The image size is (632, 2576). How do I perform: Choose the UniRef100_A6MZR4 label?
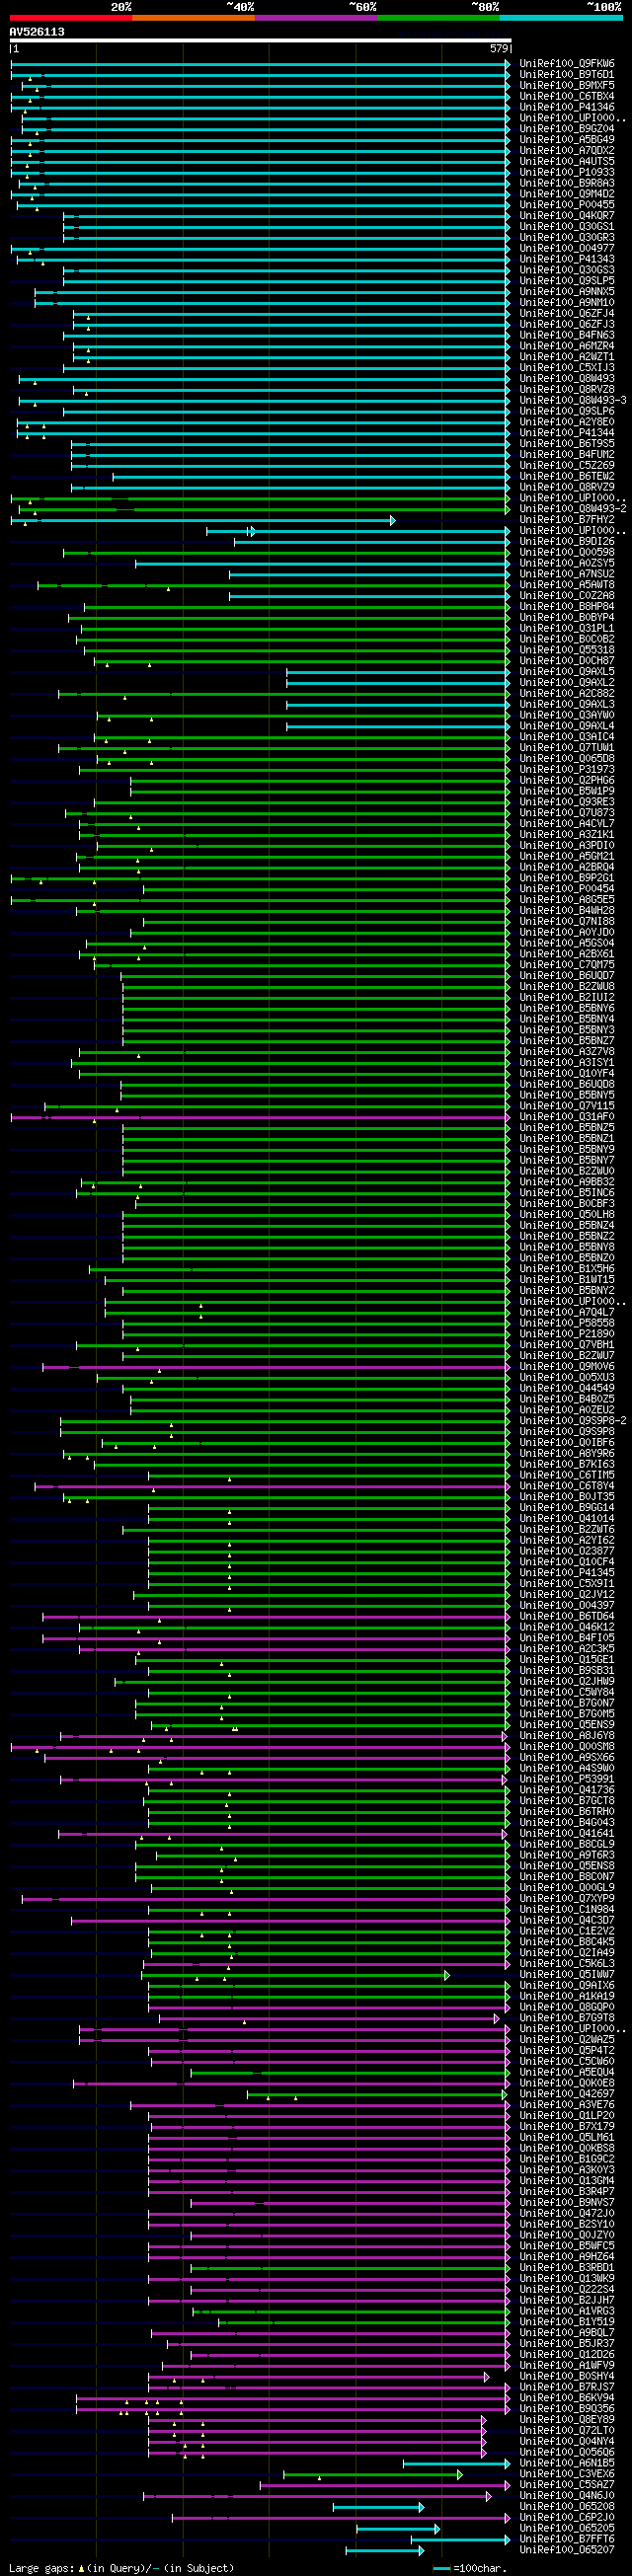[x=567, y=347]
